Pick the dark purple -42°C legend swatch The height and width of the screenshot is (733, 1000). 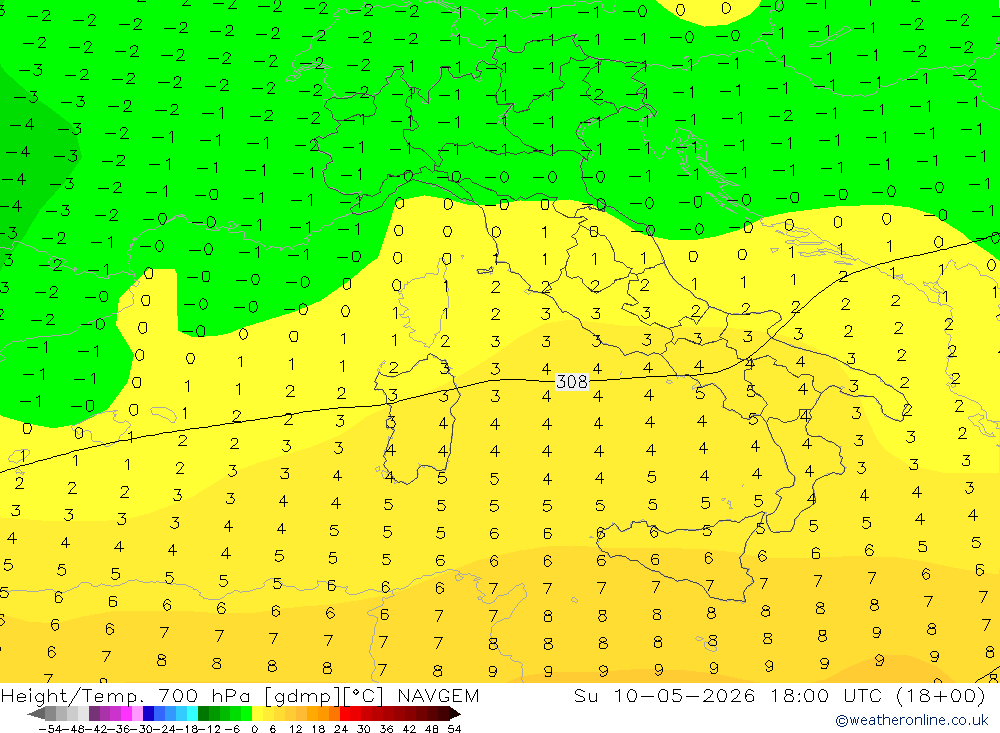tap(94, 713)
